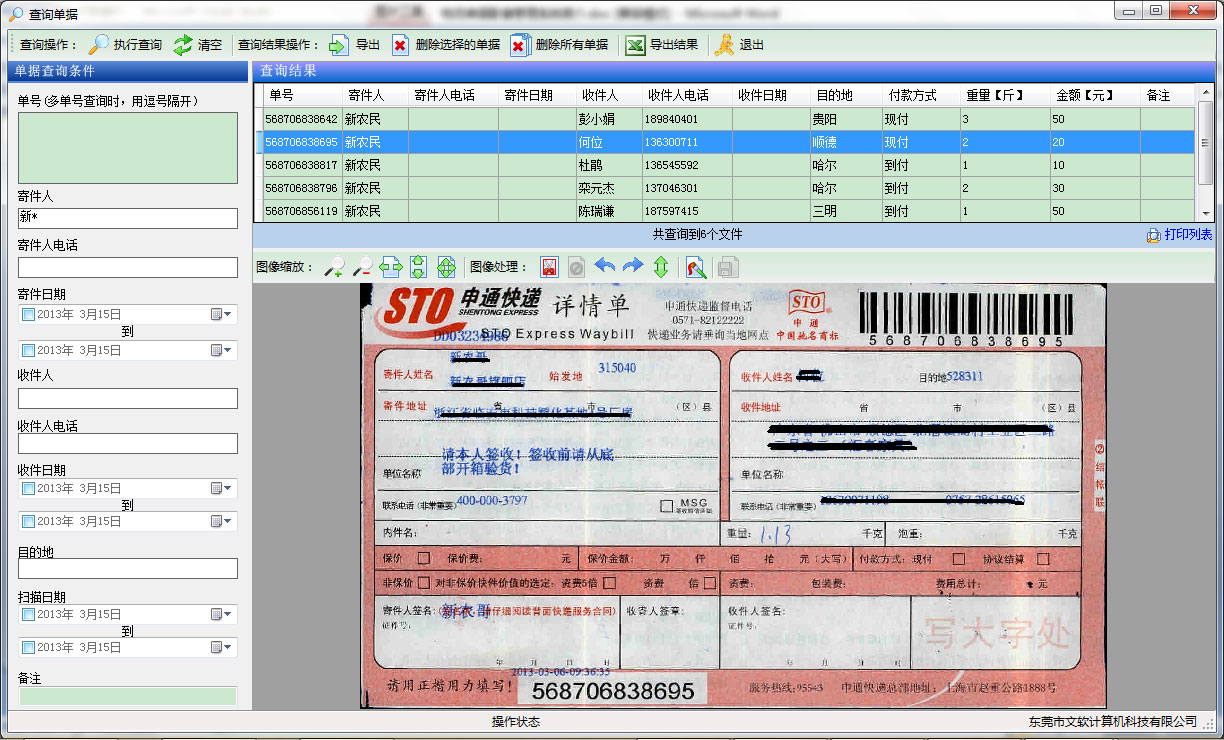Enable the 寄件日期 start date checkbox
This screenshot has width=1224, height=740.
tap(28, 315)
